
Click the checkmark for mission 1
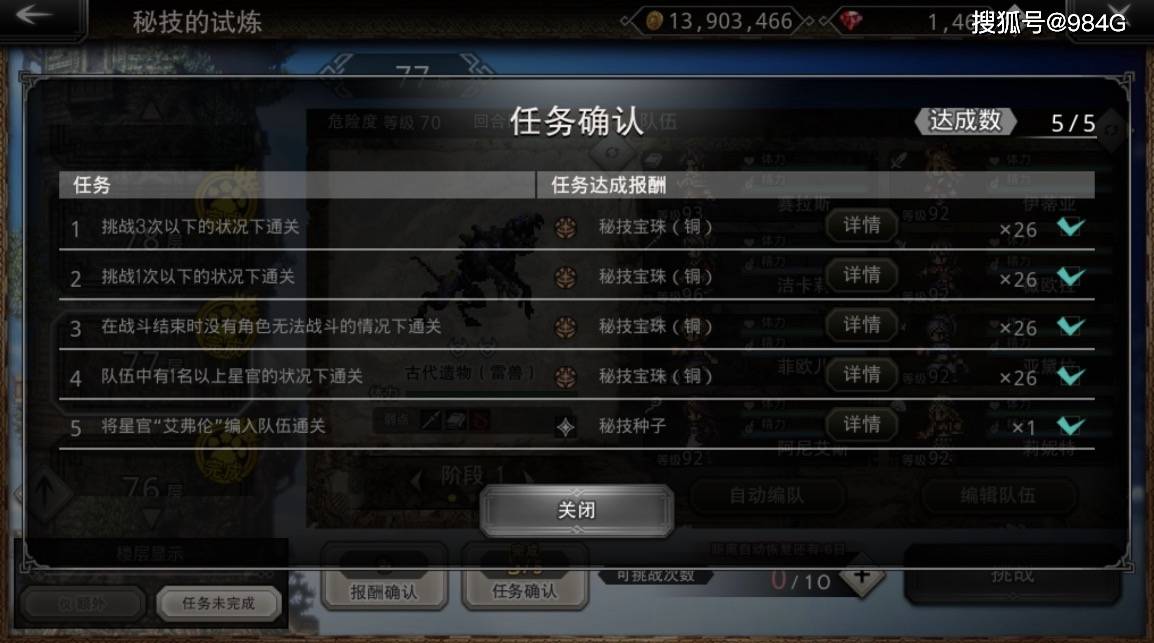coord(1071,226)
